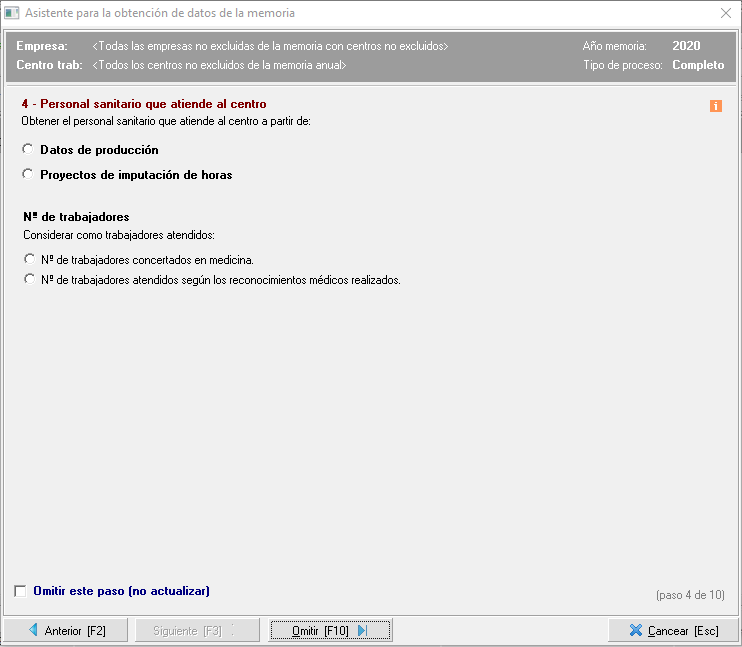Close the assistant window with the X
Screen dimensions: 742x647
pyautogui.click(x=725, y=14)
